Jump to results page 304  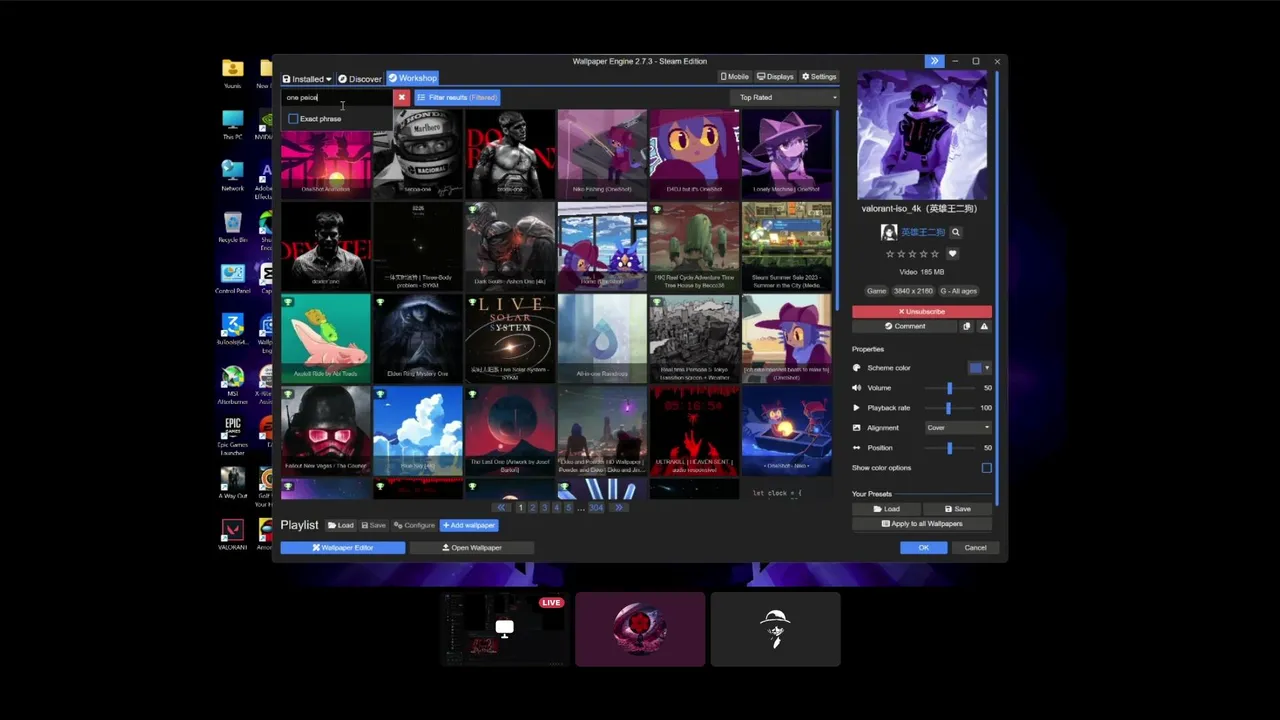[596, 508]
